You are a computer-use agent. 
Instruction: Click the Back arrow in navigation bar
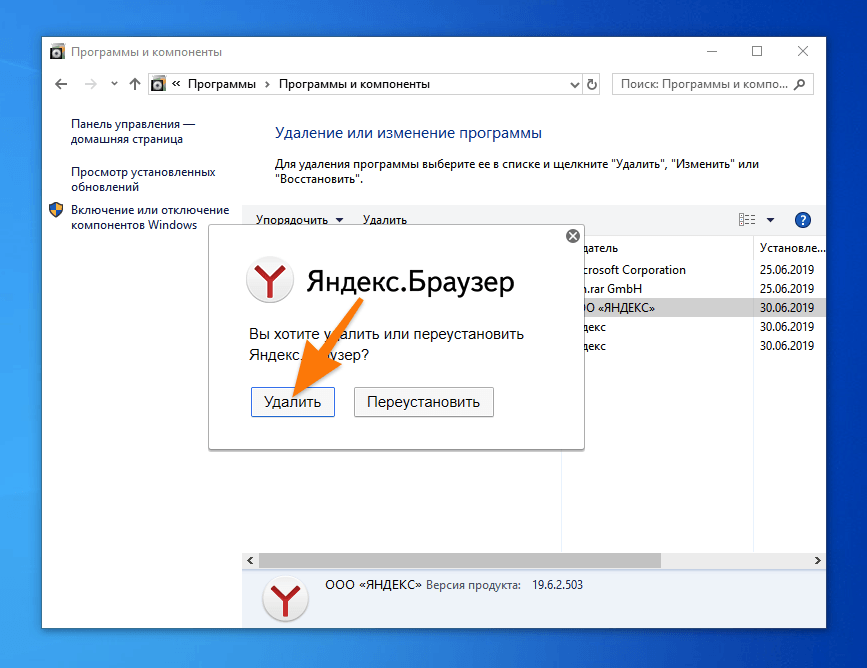pos(61,84)
